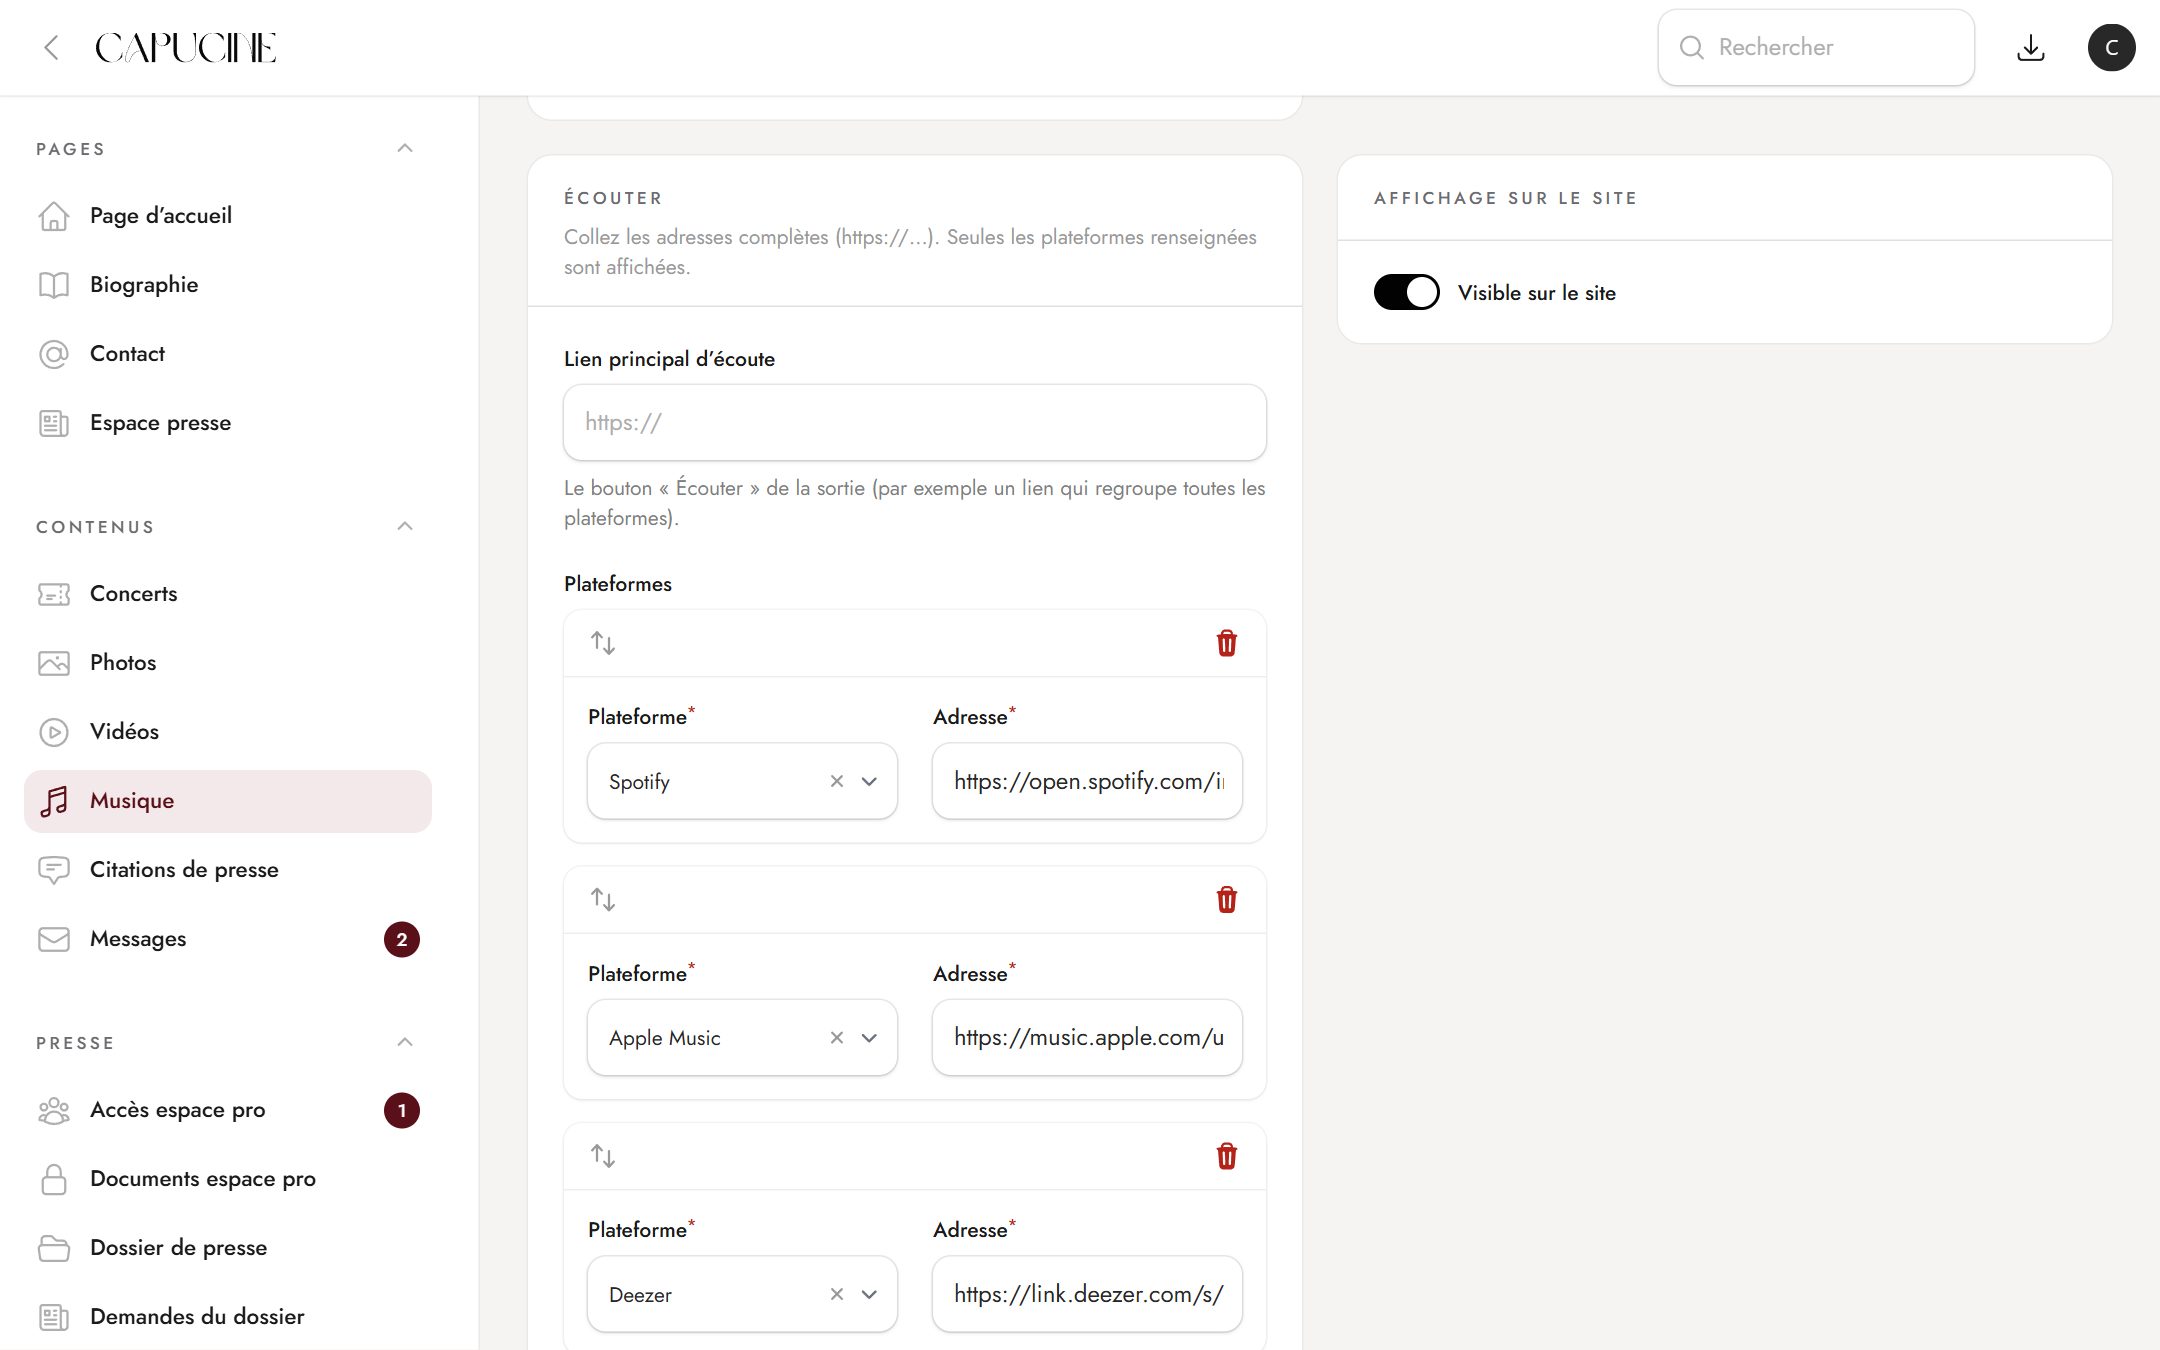Open Messages with 2 unread

pyautogui.click(x=228, y=939)
